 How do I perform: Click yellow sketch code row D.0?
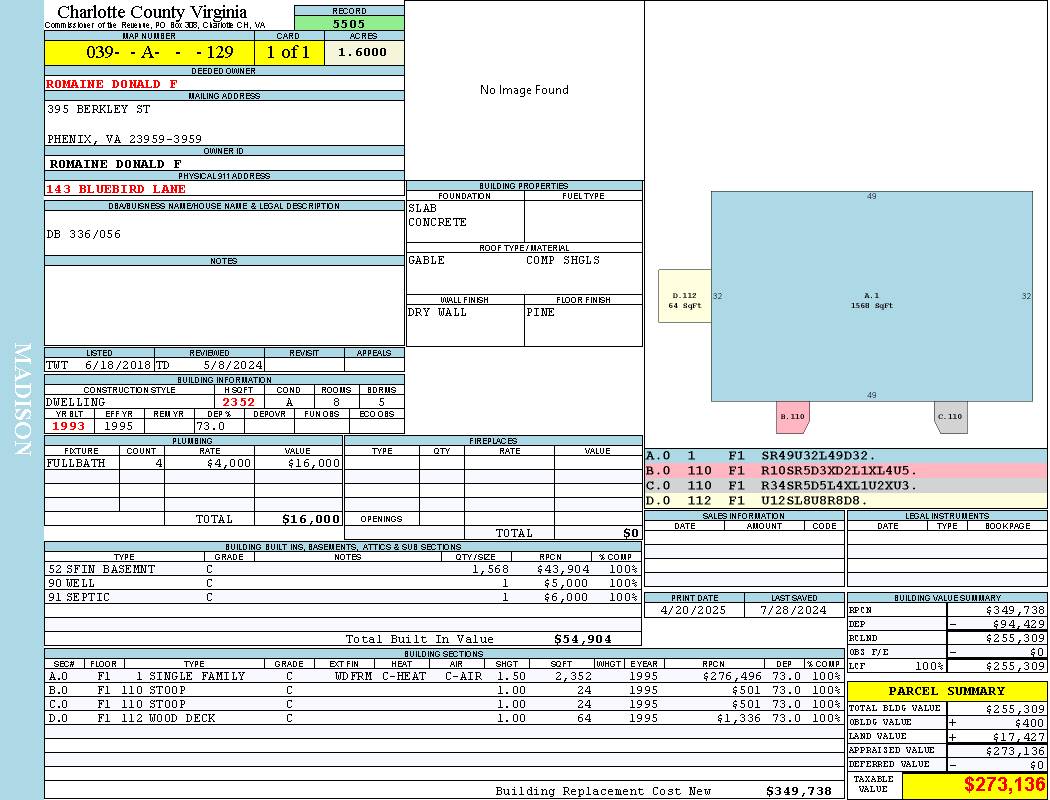tap(846, 500)
